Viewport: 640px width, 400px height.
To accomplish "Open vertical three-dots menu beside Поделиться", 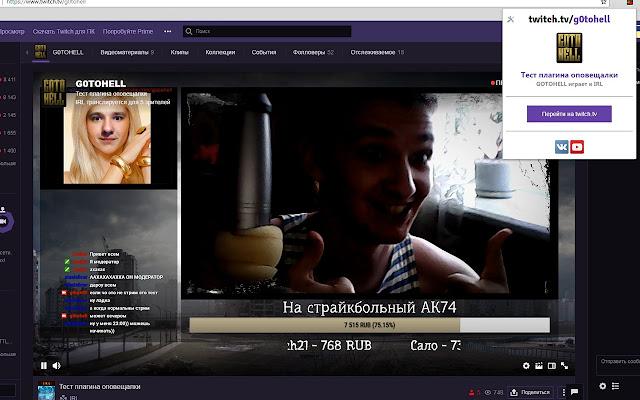I will click(564, 392).
